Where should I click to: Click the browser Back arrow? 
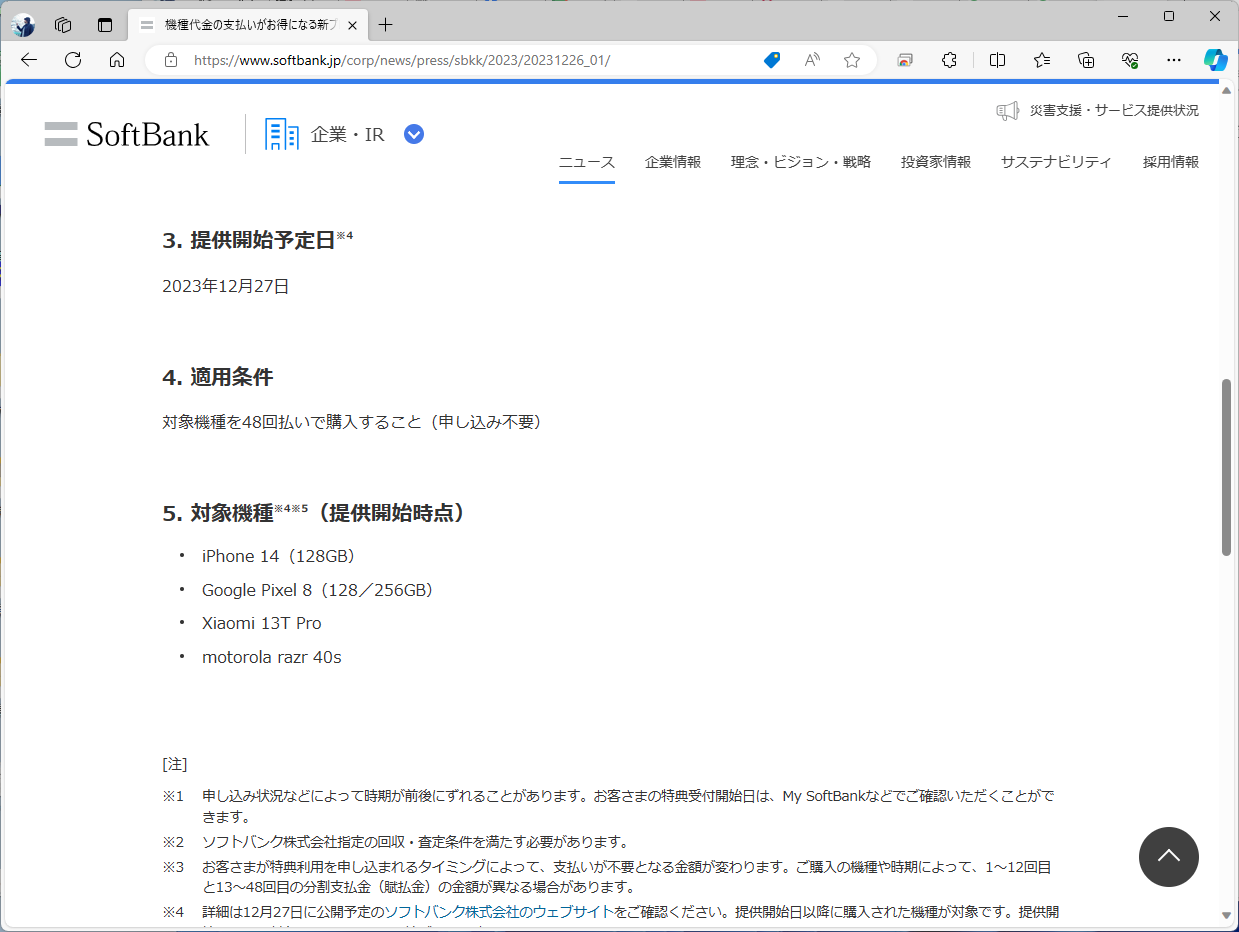29,60
